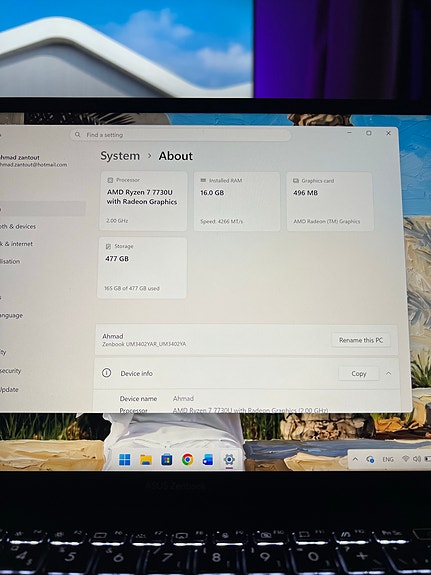The width and height of the screenshot is (431, 575).
Task: Select the Settings gear taskbar icon
Action: pyautogui.click(x=229, y=459)
